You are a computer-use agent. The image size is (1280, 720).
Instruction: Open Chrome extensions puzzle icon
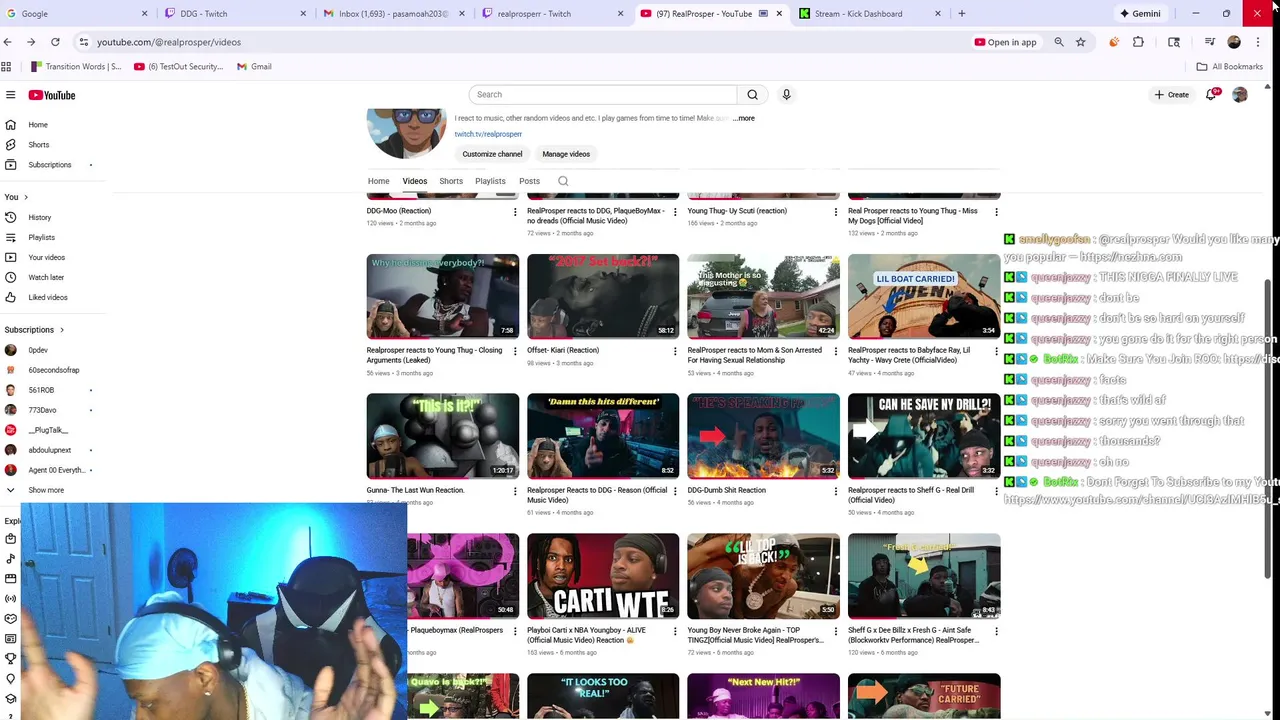point(1138,42)
